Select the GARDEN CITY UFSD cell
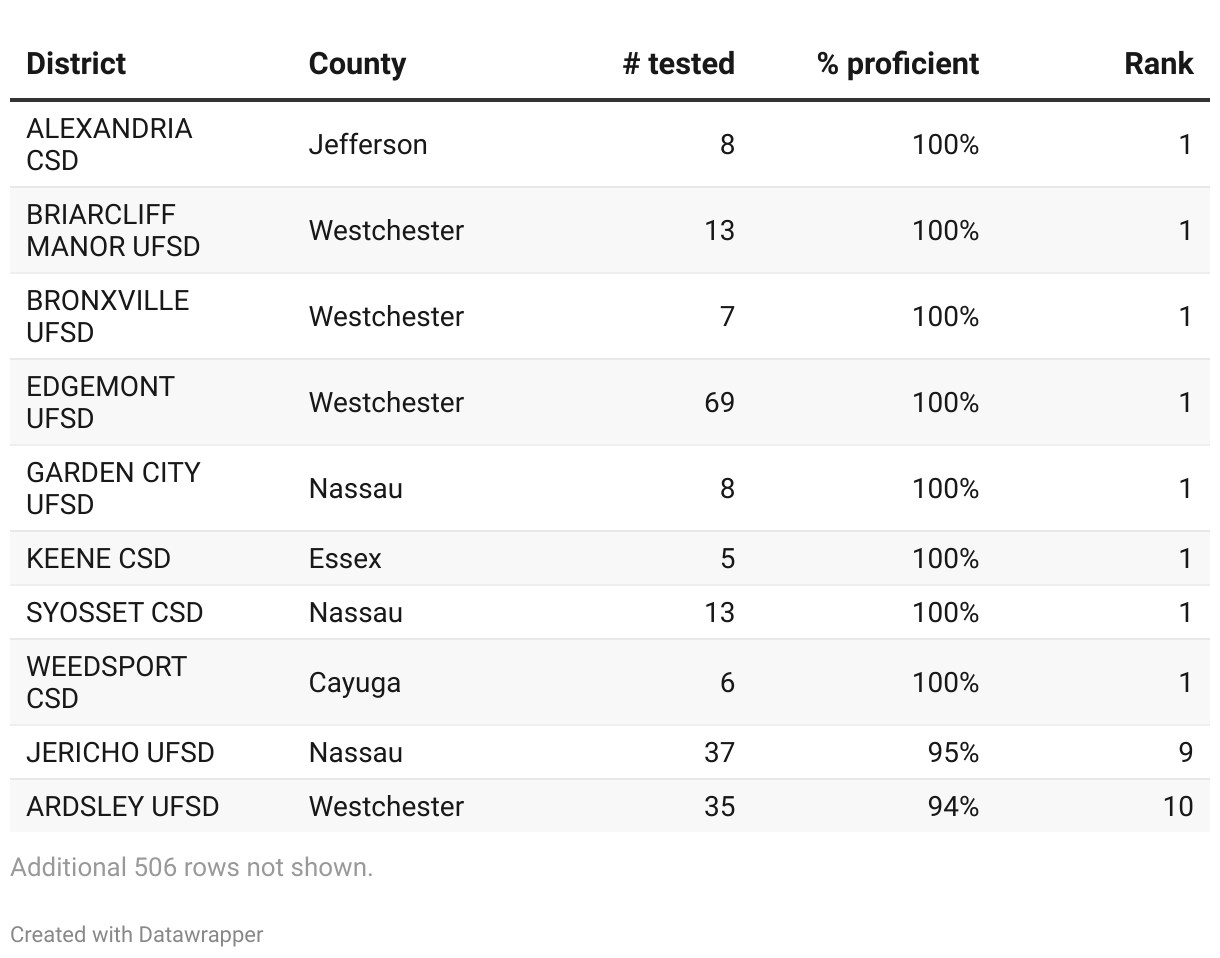This screenshot has height=958, width=1220. coord(113,488)
